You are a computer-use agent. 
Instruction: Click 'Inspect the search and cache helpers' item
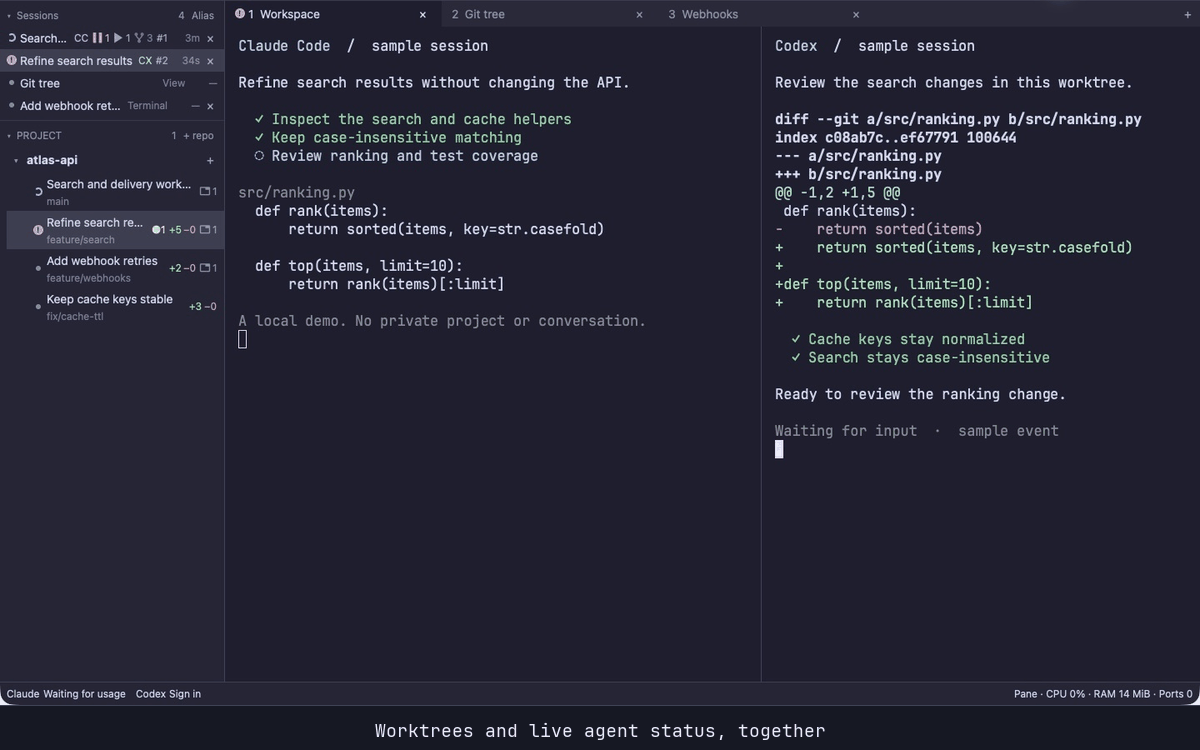(413, 119)
